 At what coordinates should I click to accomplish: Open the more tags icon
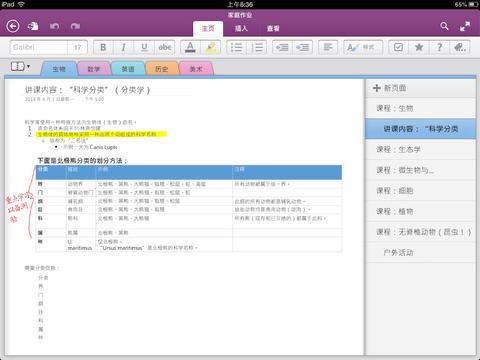coord(460,47)
